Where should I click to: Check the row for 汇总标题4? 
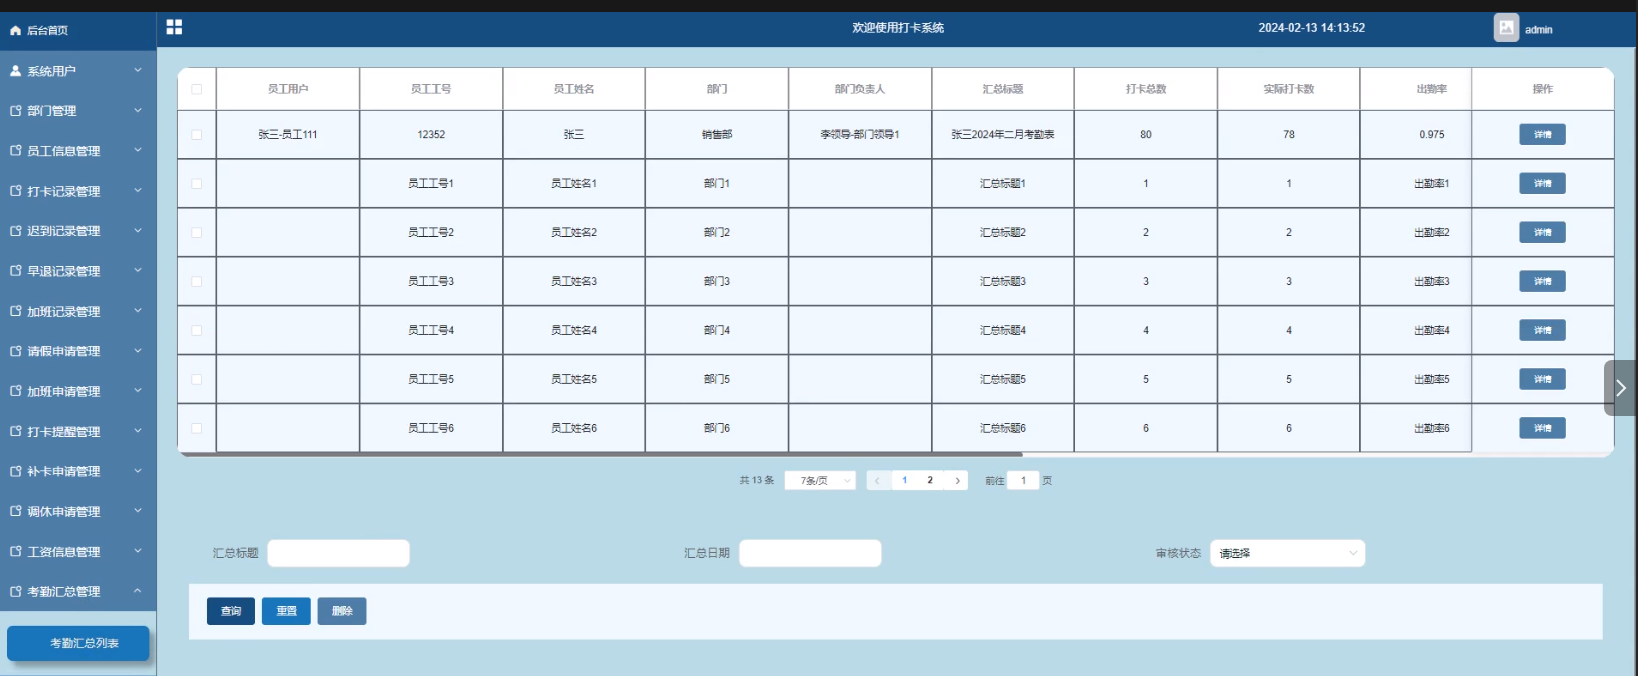click(x=197, y=331)
